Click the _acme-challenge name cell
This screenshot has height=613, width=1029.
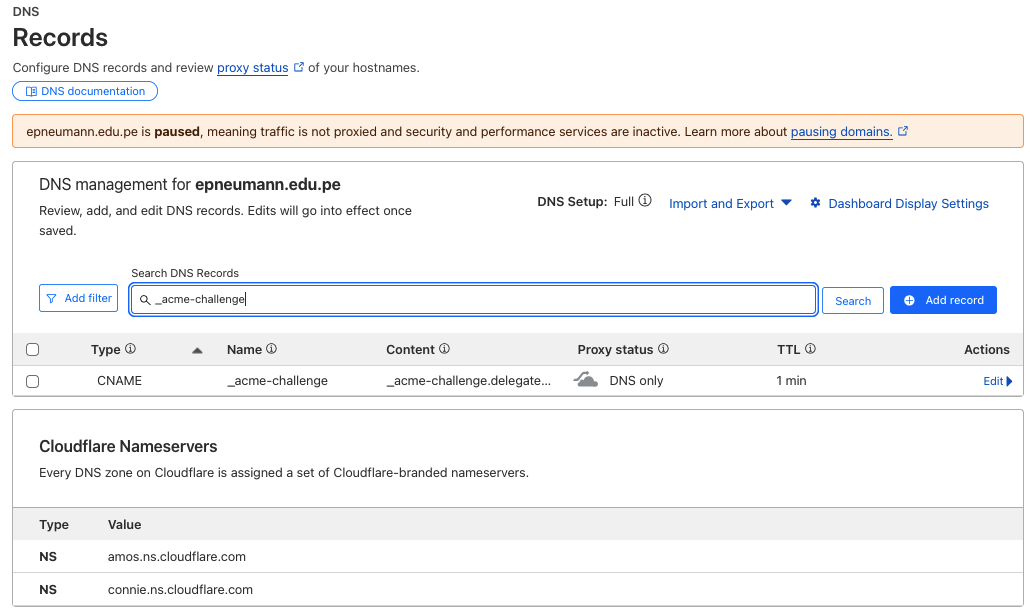[x=278, y=381]
